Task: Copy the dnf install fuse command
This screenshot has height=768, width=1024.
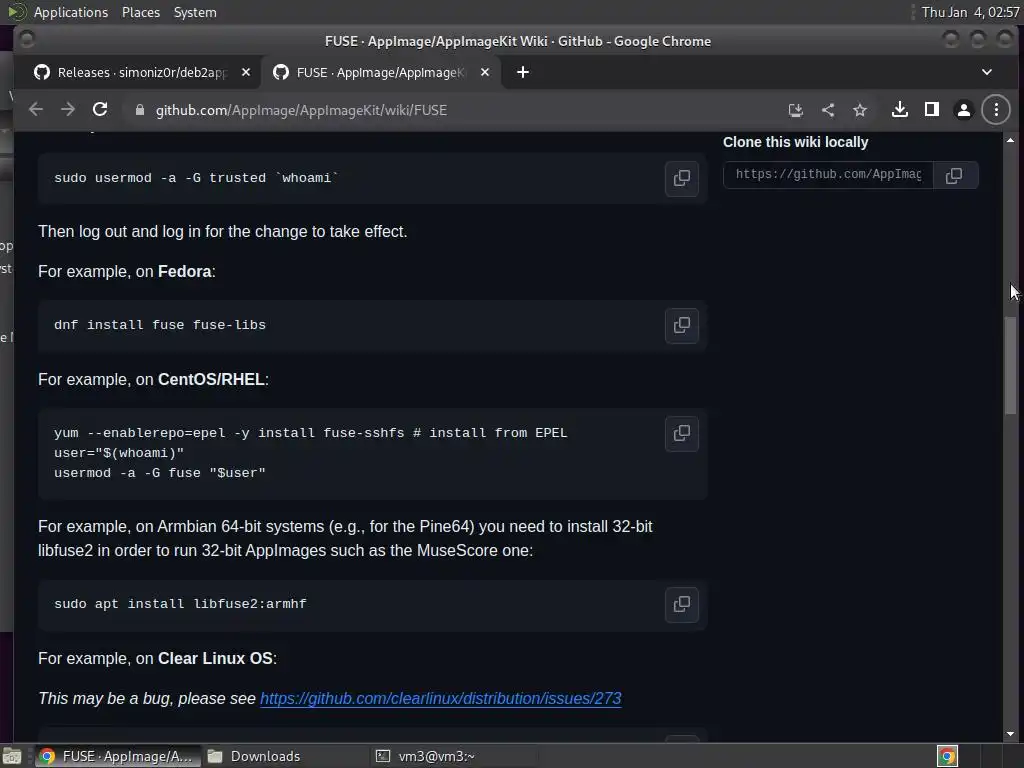Action: coord(682,325)
